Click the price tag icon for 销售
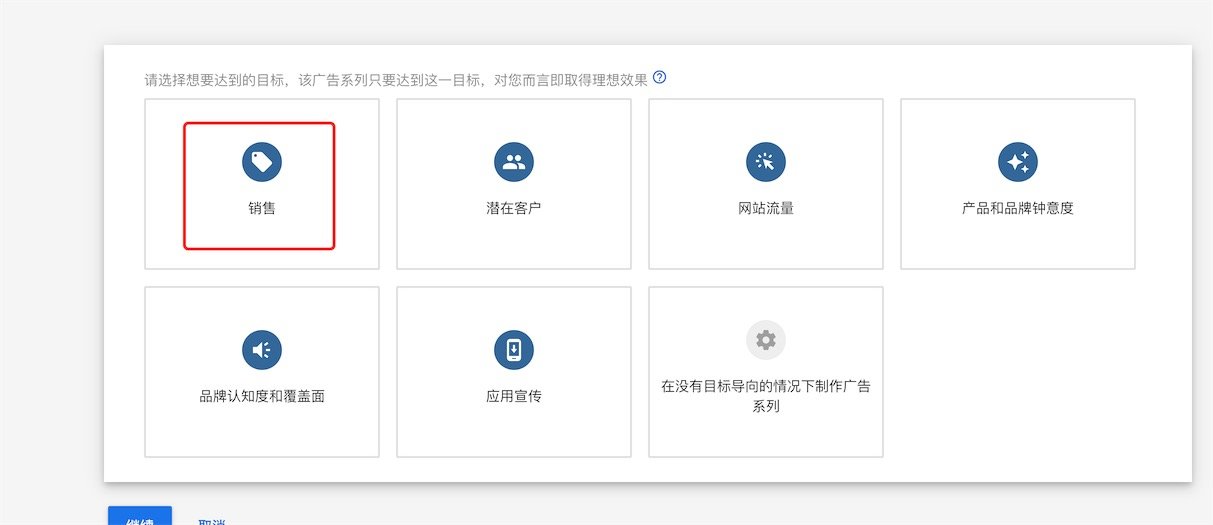This screenshot has height=525, width=1213. click(x=262, y=162)
